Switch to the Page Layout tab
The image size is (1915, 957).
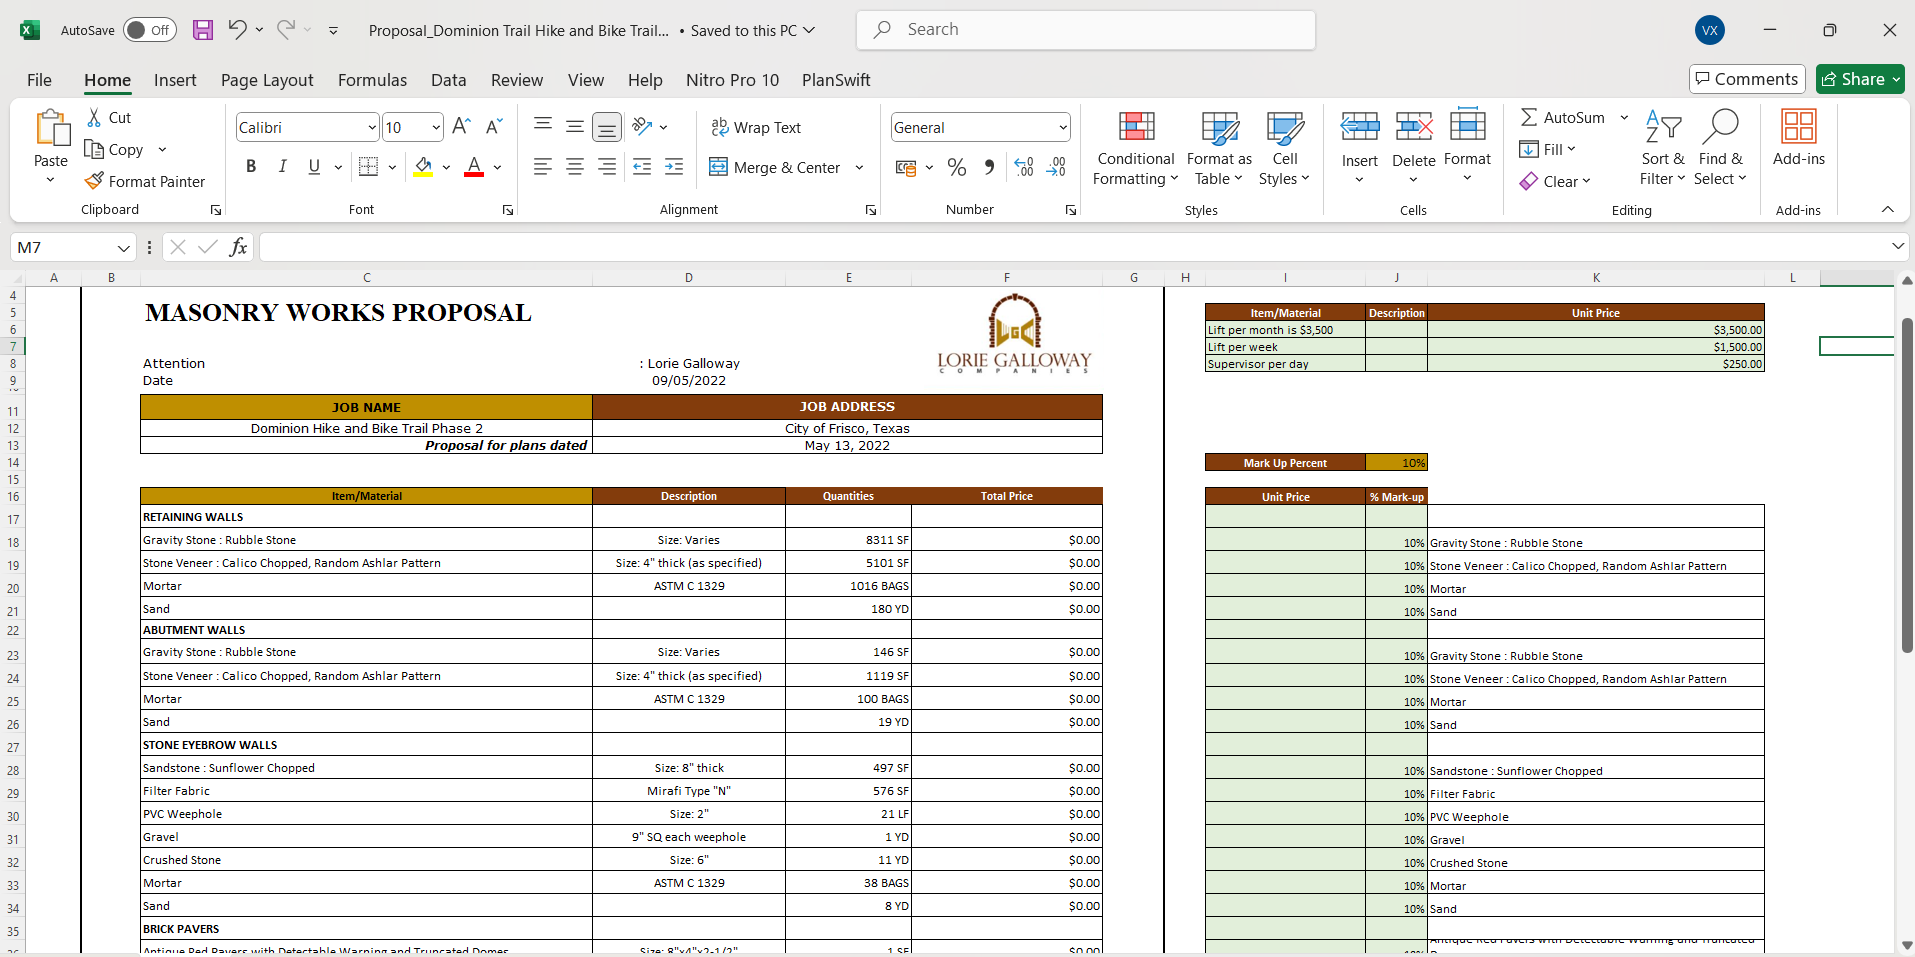(267, 80)
